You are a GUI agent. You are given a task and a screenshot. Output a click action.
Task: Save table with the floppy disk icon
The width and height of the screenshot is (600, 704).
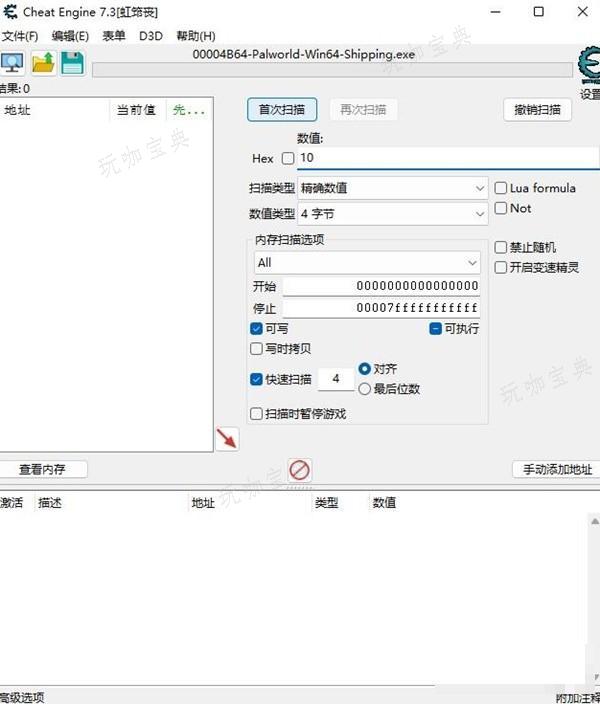(x=73, y=63)
